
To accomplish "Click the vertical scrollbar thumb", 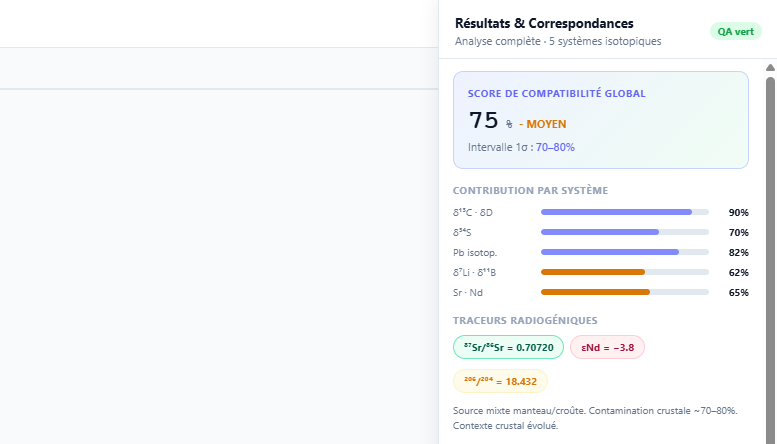I will (x=770, y=250).
